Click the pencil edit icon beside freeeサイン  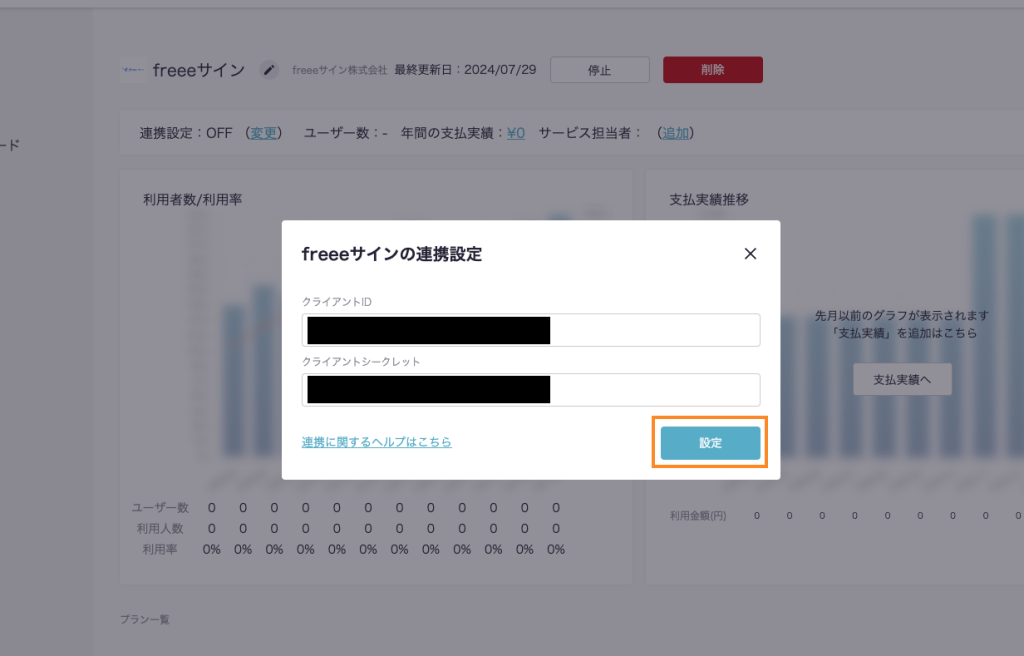click(x=268, y=70)
